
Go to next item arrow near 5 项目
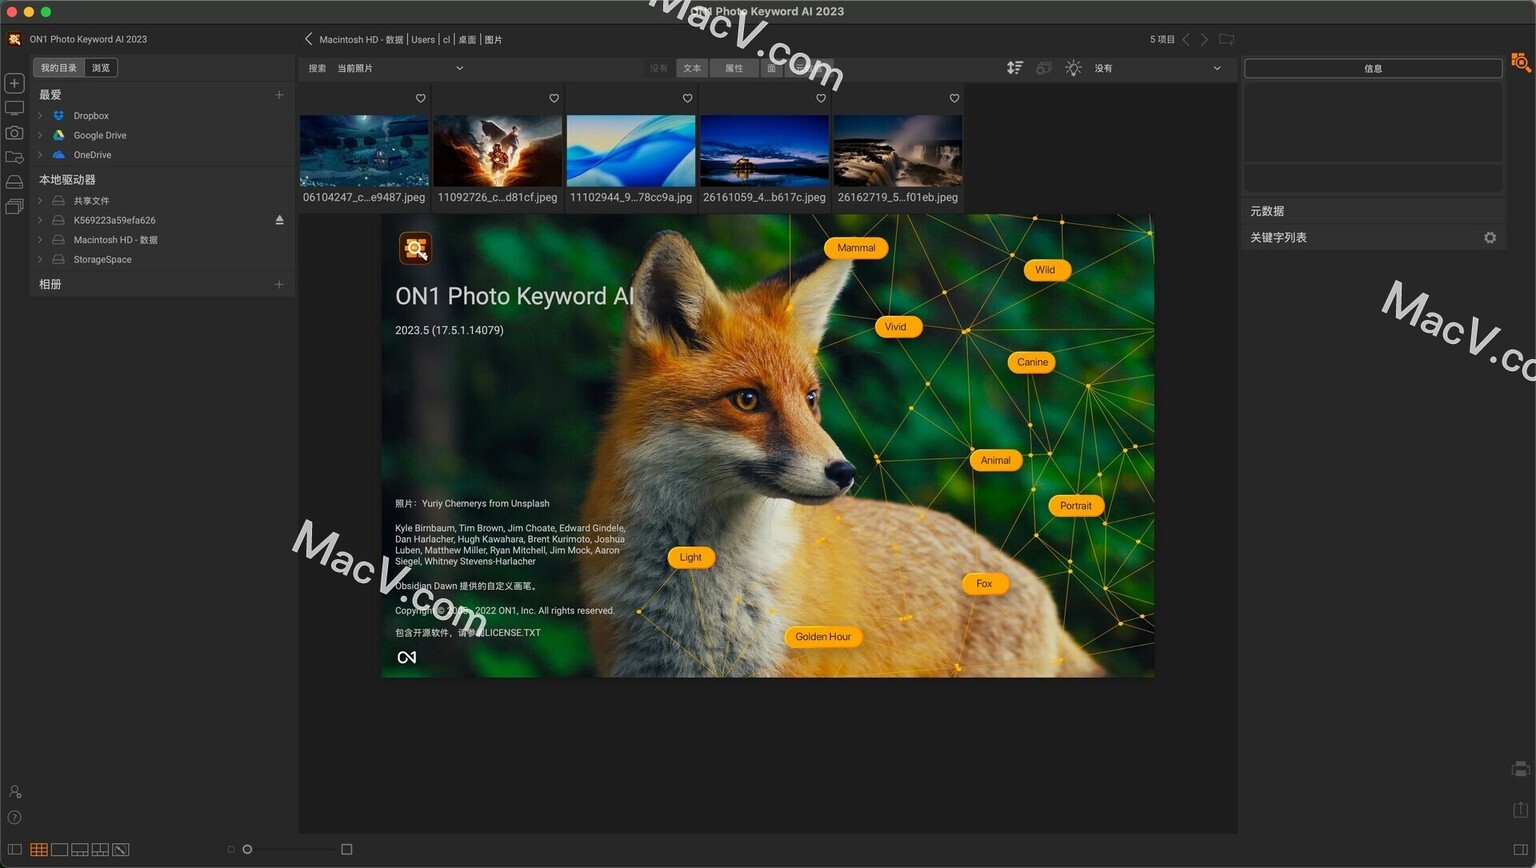pos(1204,39)
